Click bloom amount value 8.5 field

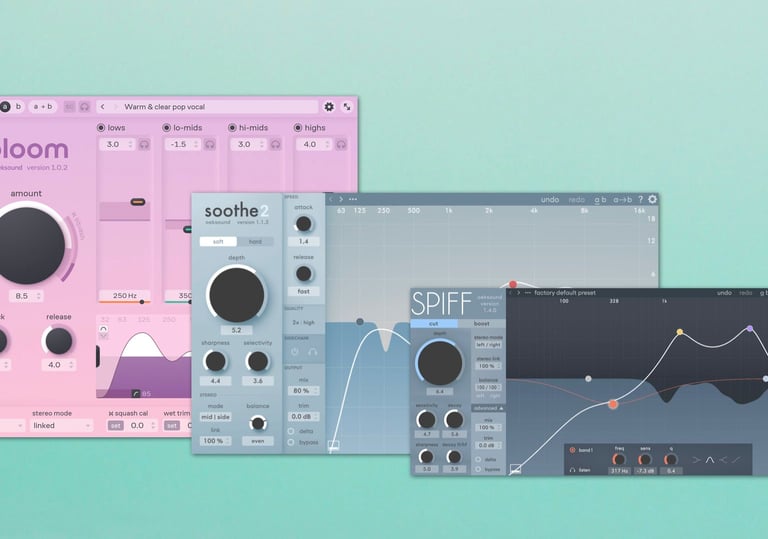26,296
